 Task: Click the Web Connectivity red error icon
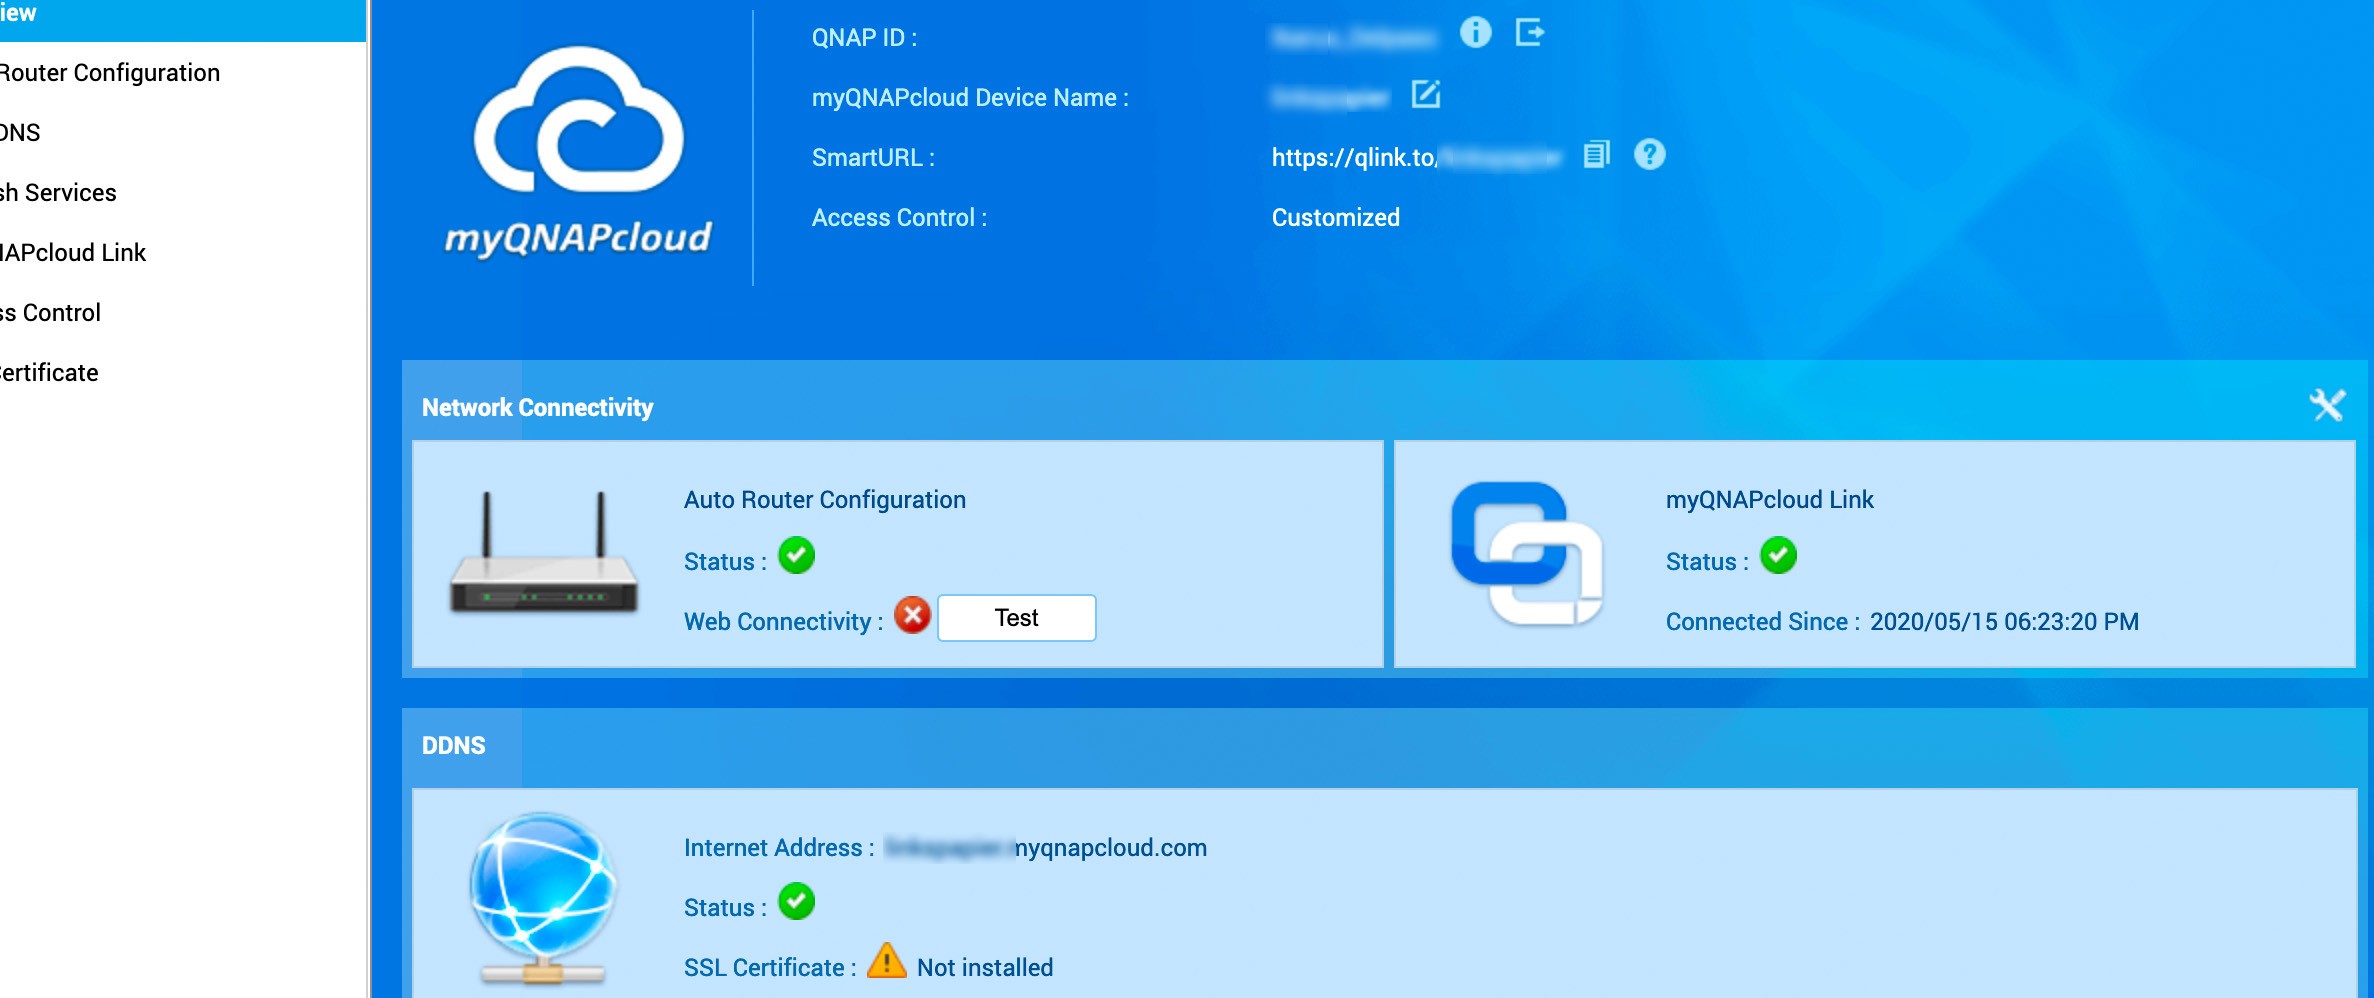pyautogui.click(x=912, y=616)
